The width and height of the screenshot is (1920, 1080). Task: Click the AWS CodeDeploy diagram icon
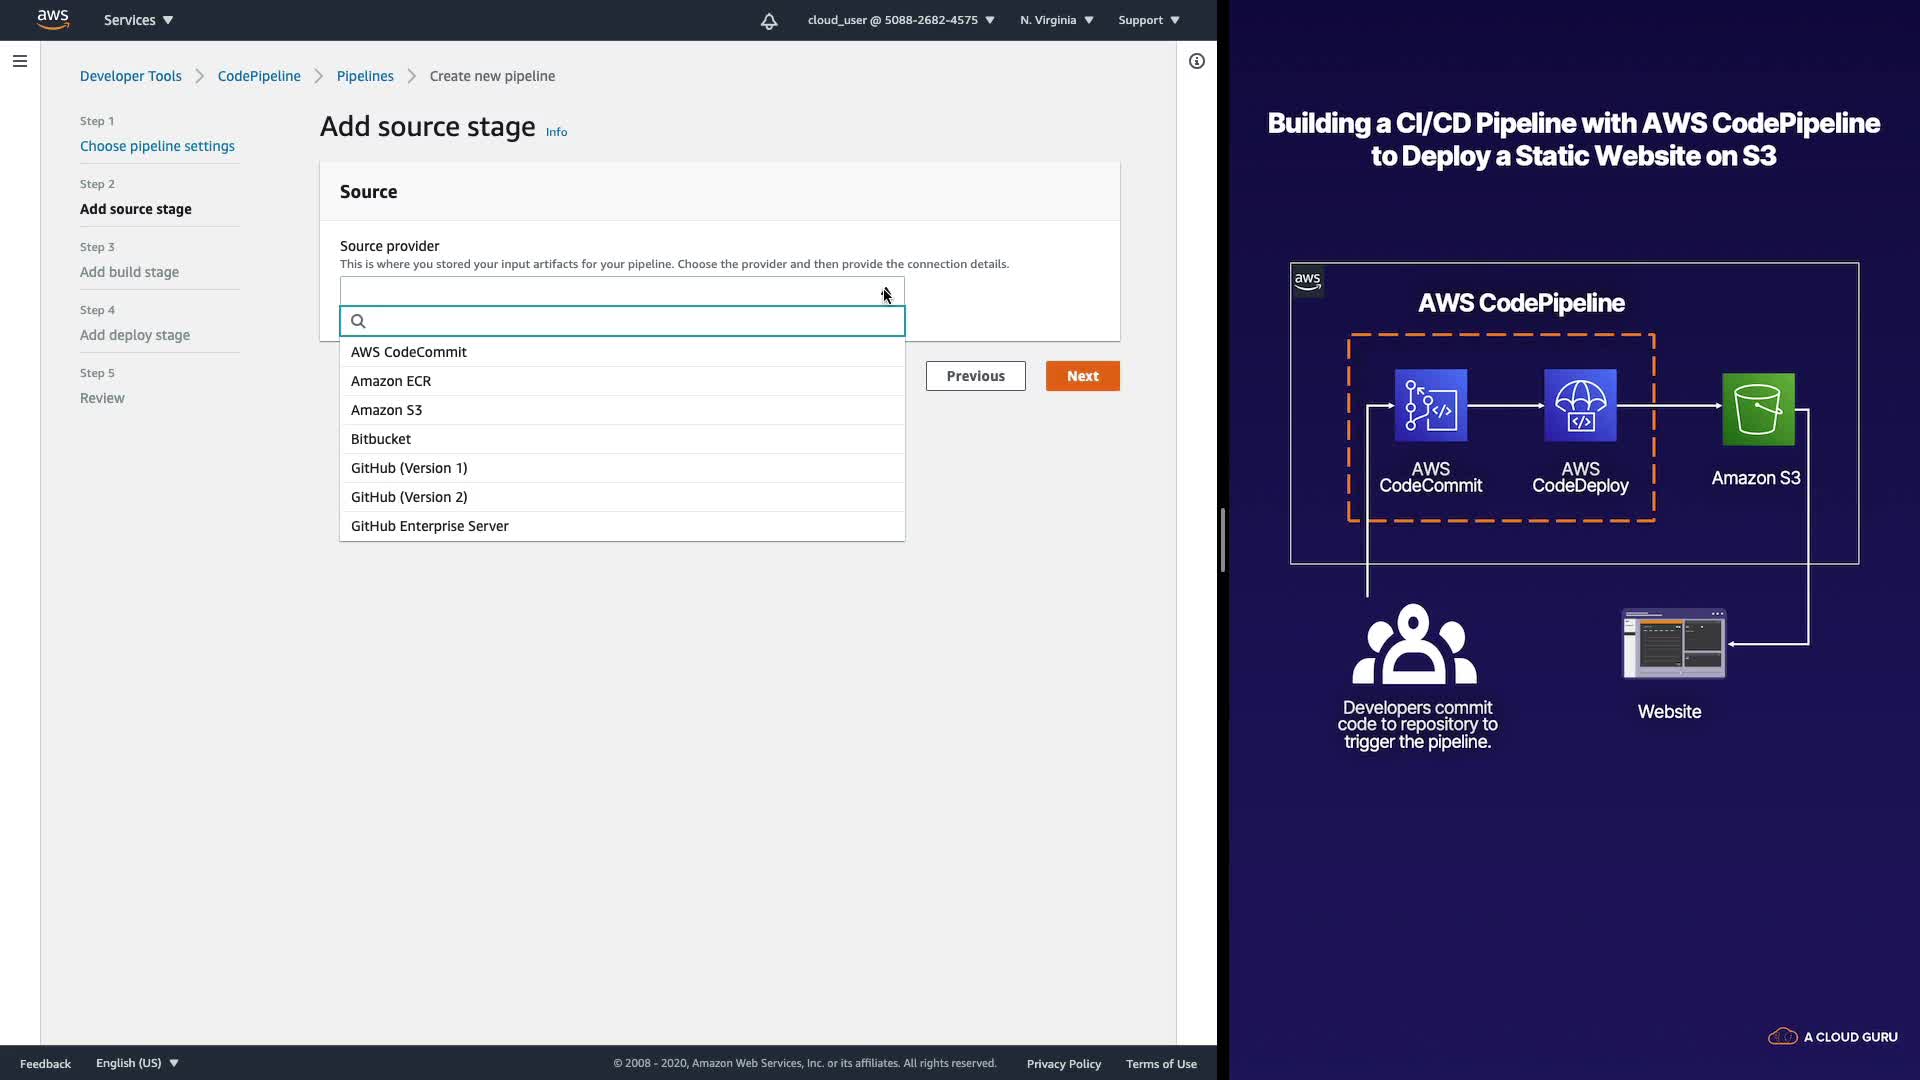[1579, 405]
